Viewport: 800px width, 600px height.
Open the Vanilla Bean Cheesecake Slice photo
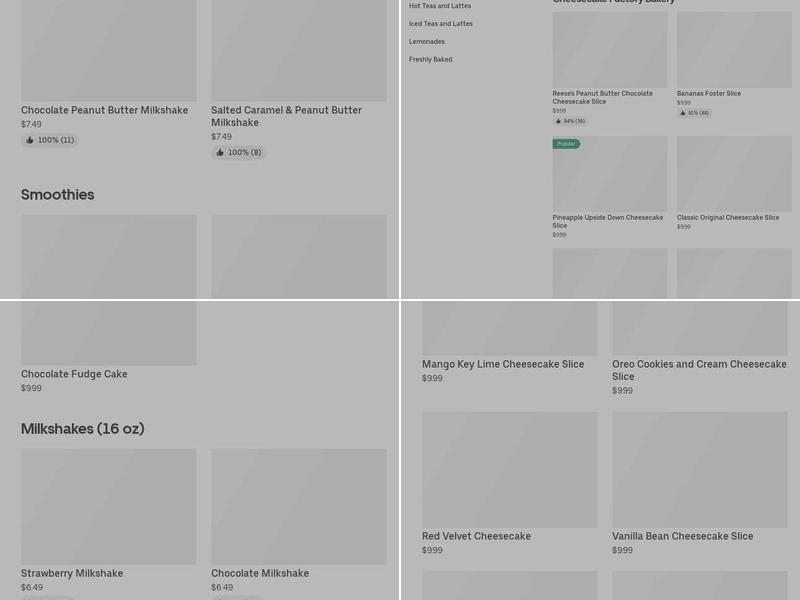click(700, 469)
